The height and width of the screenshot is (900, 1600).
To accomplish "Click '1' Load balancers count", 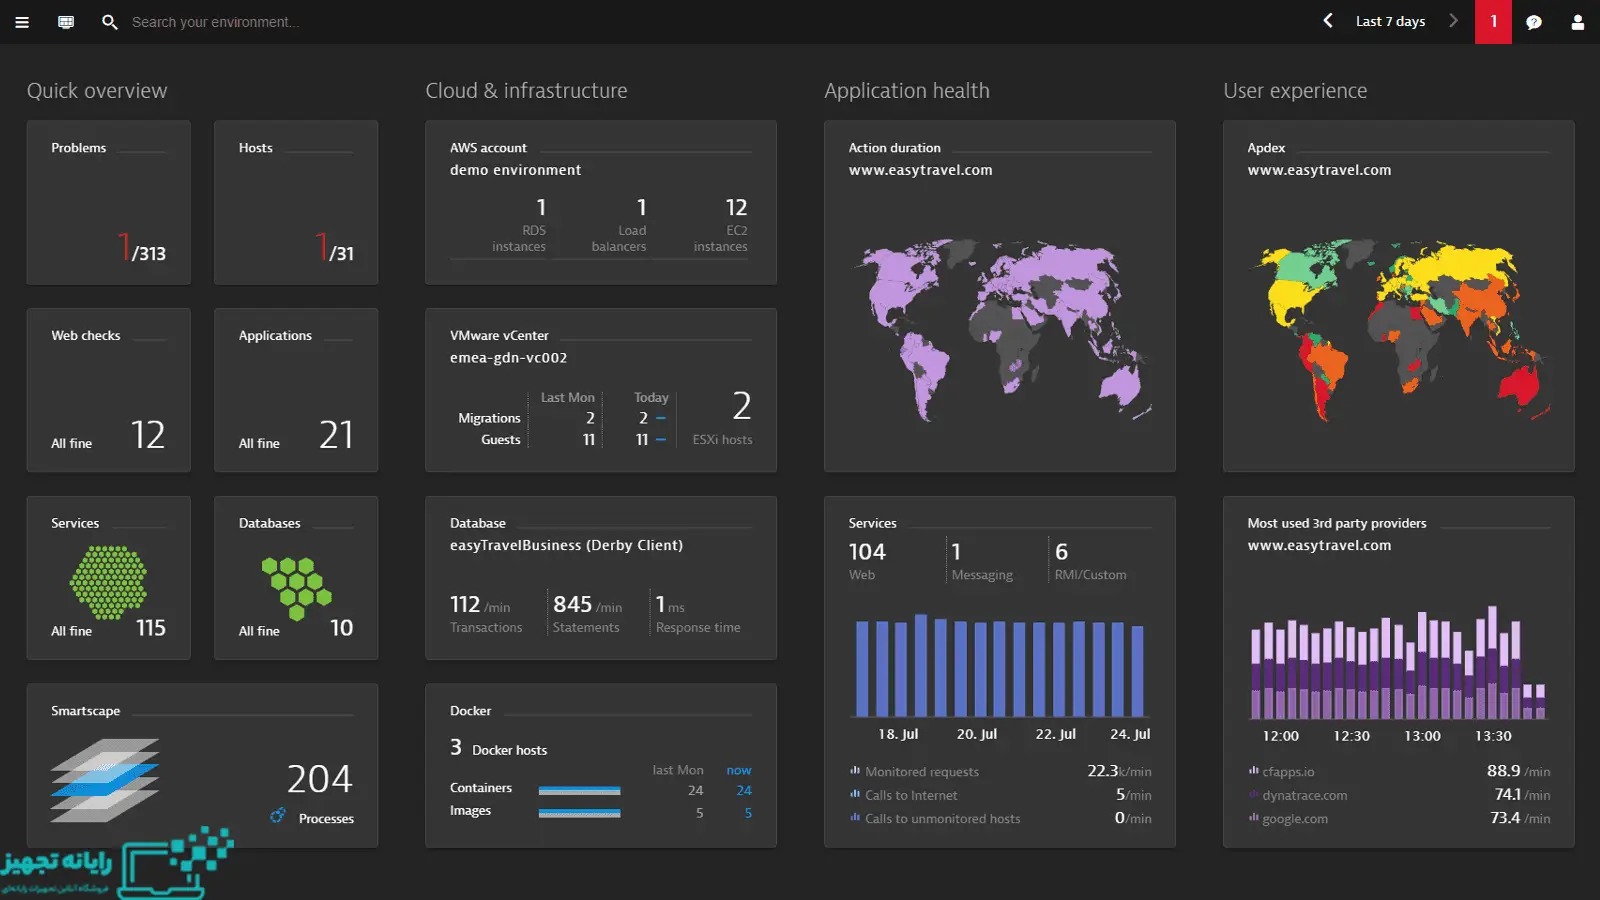I will pos(641,207).
